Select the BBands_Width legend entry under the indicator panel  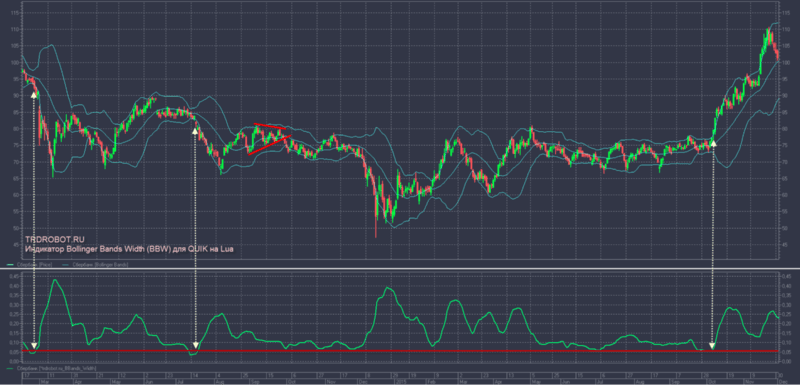51,368
